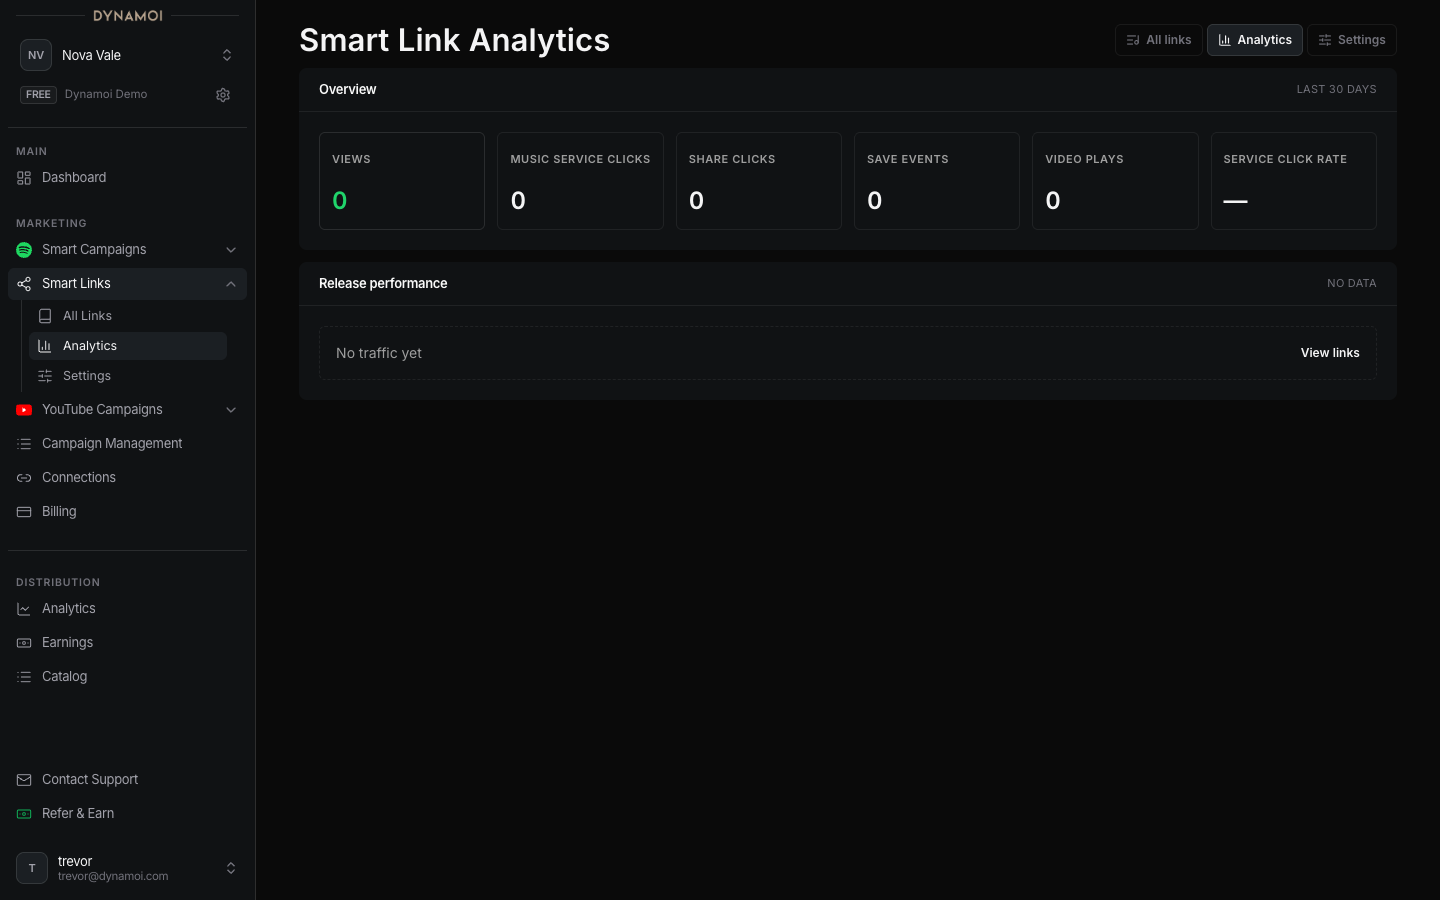The width and height of the screenshot is (1440, 900).
Task: Go to Dashboard in the sidebar
Action: [127, 178]
